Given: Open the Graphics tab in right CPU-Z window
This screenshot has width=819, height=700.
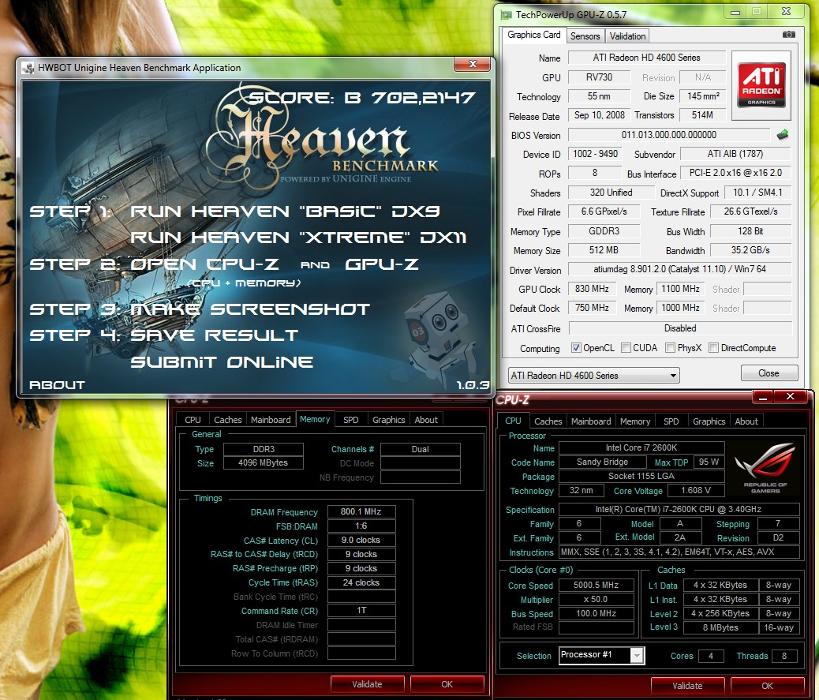Looking at the screenshot, I should (709, 422).
